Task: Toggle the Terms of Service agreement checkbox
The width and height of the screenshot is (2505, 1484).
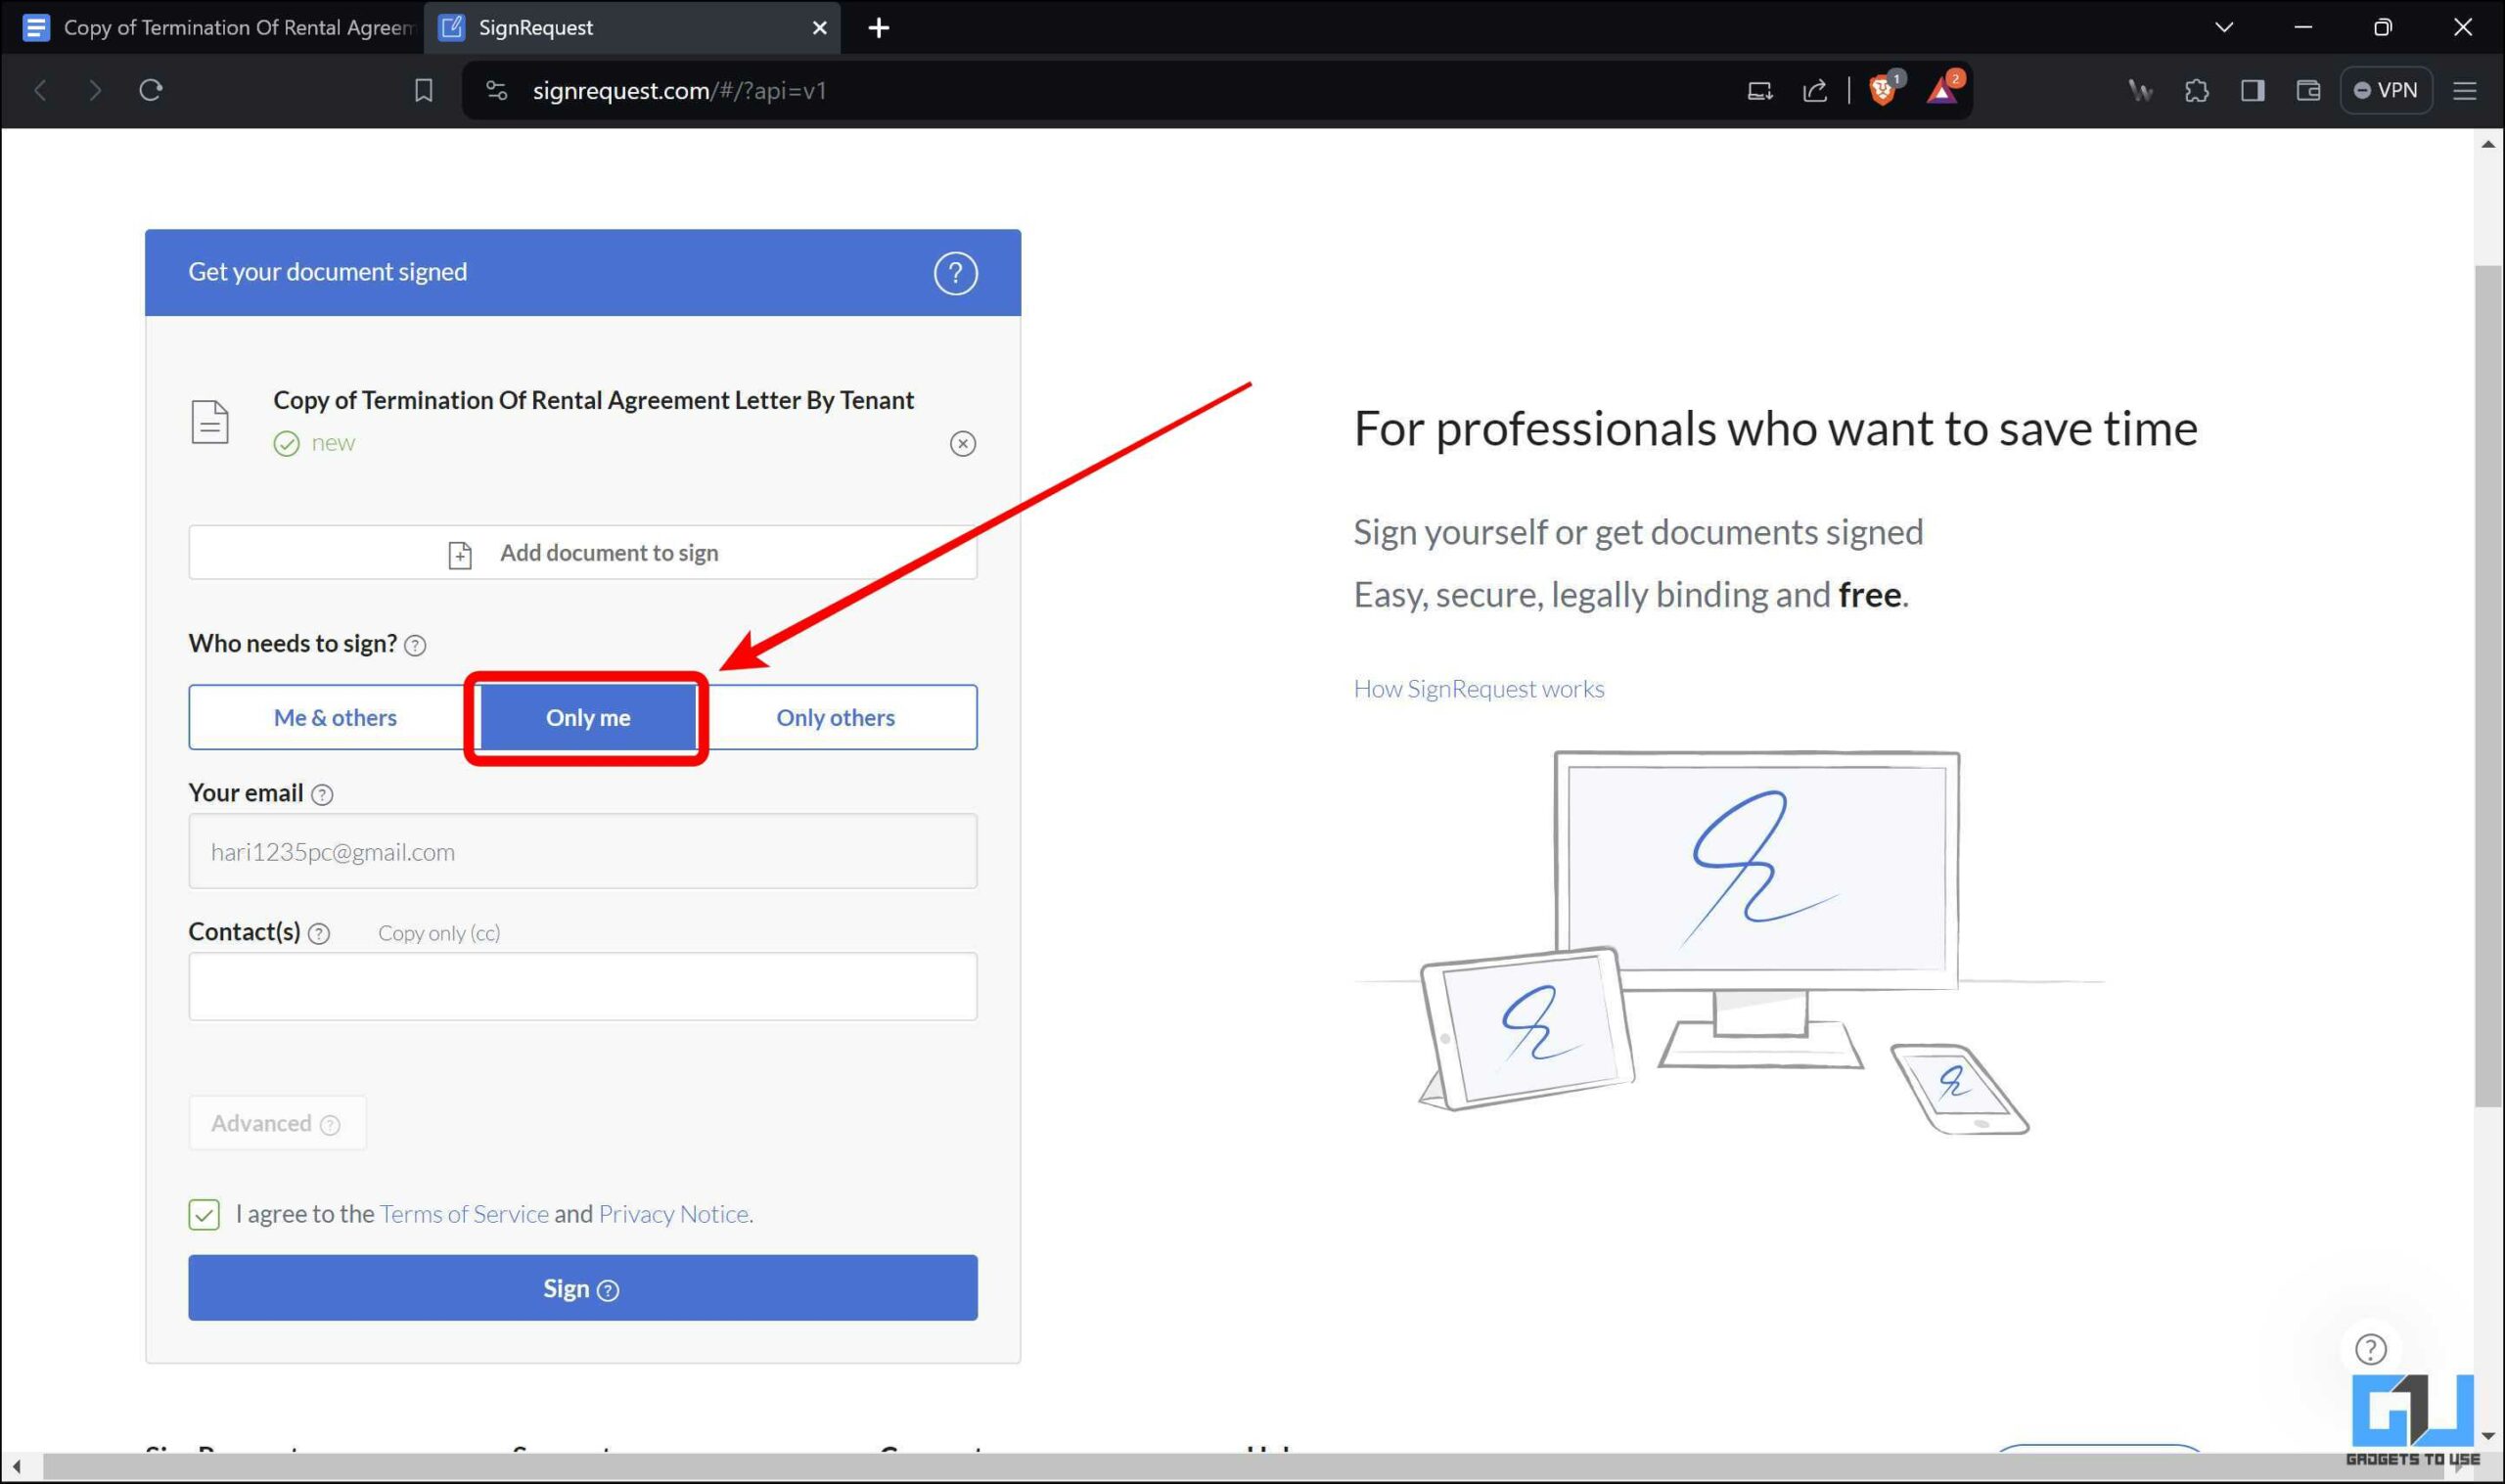Action: (x=203, y=1214)
